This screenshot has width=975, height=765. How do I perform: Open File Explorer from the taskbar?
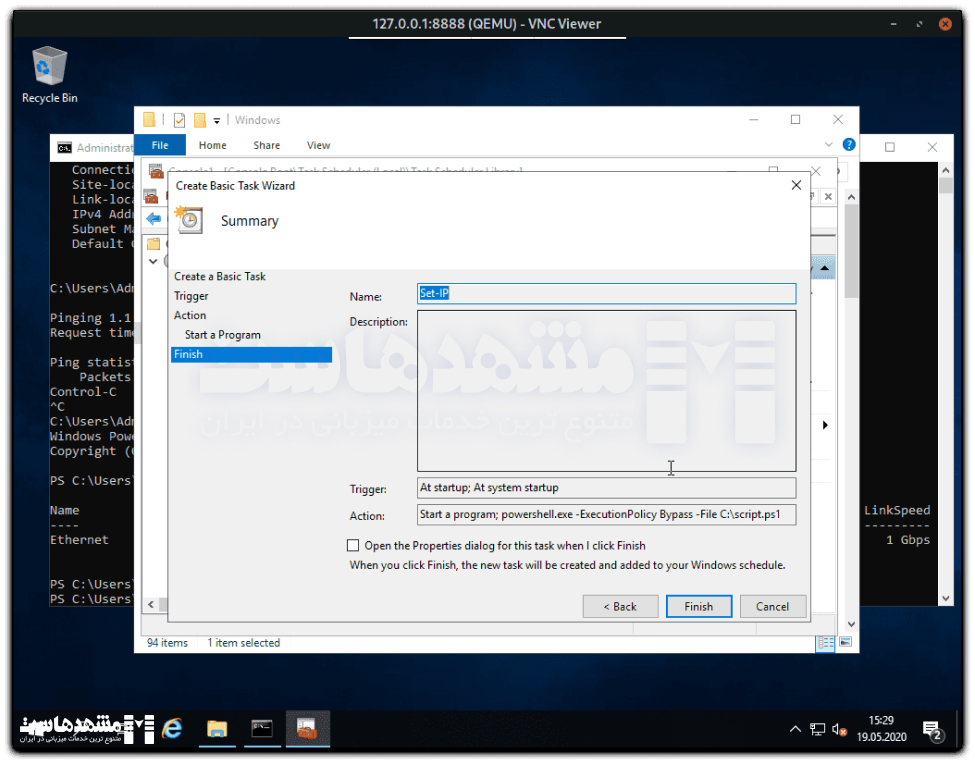(x=217, y=729)
